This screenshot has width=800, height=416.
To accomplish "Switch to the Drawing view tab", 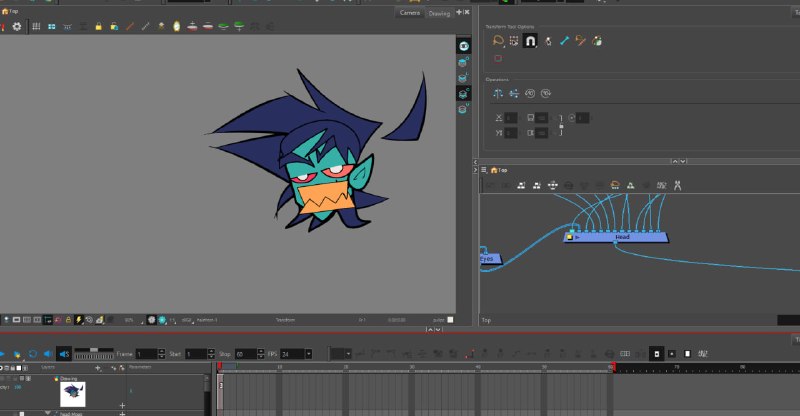I will (439, 13).
